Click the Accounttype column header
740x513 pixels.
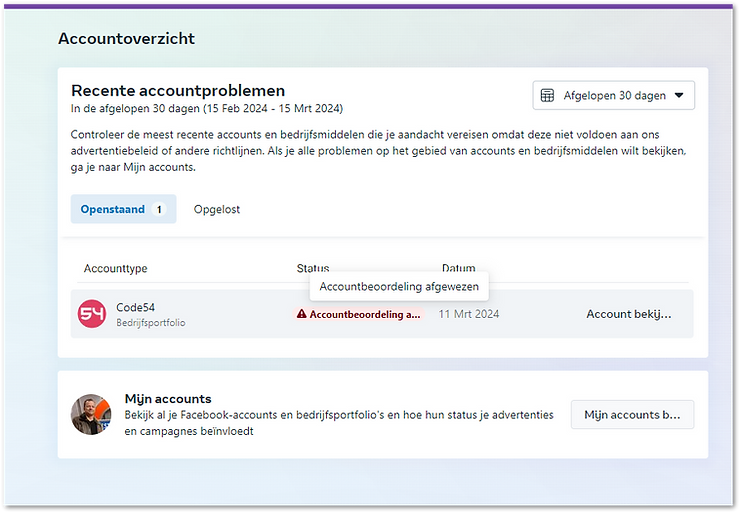click(x=116, y=269)
